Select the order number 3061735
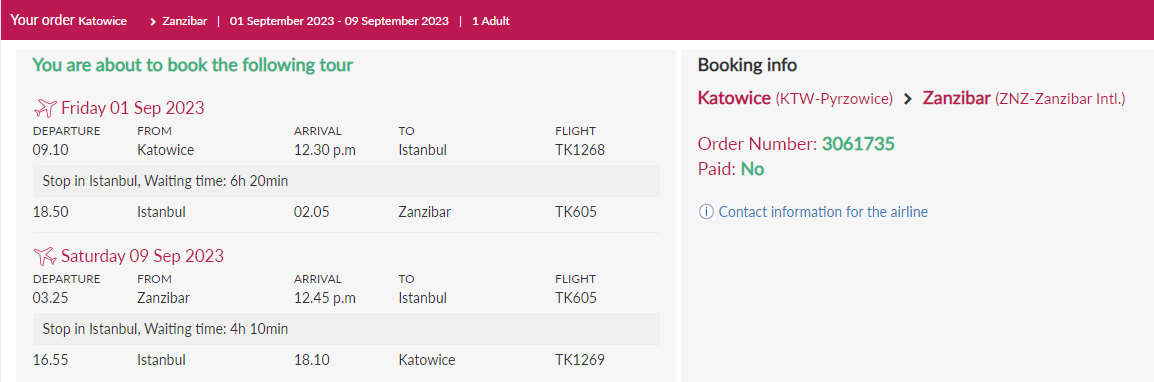This screenshot has width=1154, height=382. 858,144
